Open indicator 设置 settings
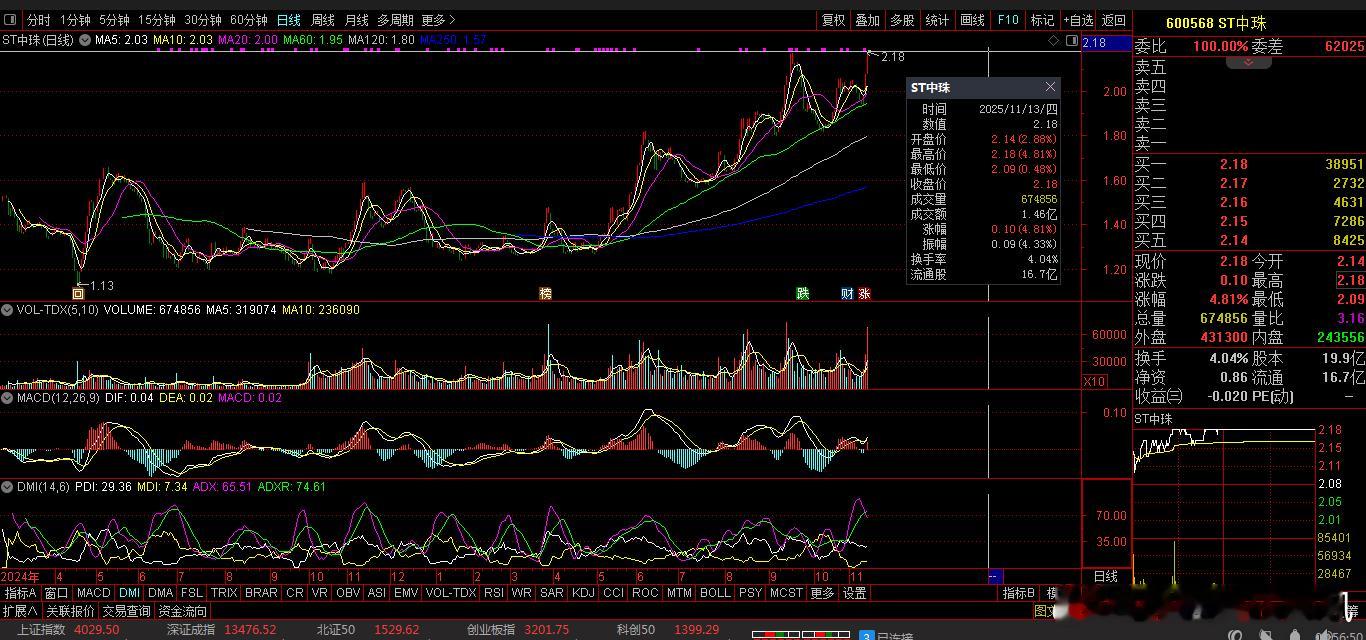Viewport: 1366px width, 640px height. click(x=854, y=593)
